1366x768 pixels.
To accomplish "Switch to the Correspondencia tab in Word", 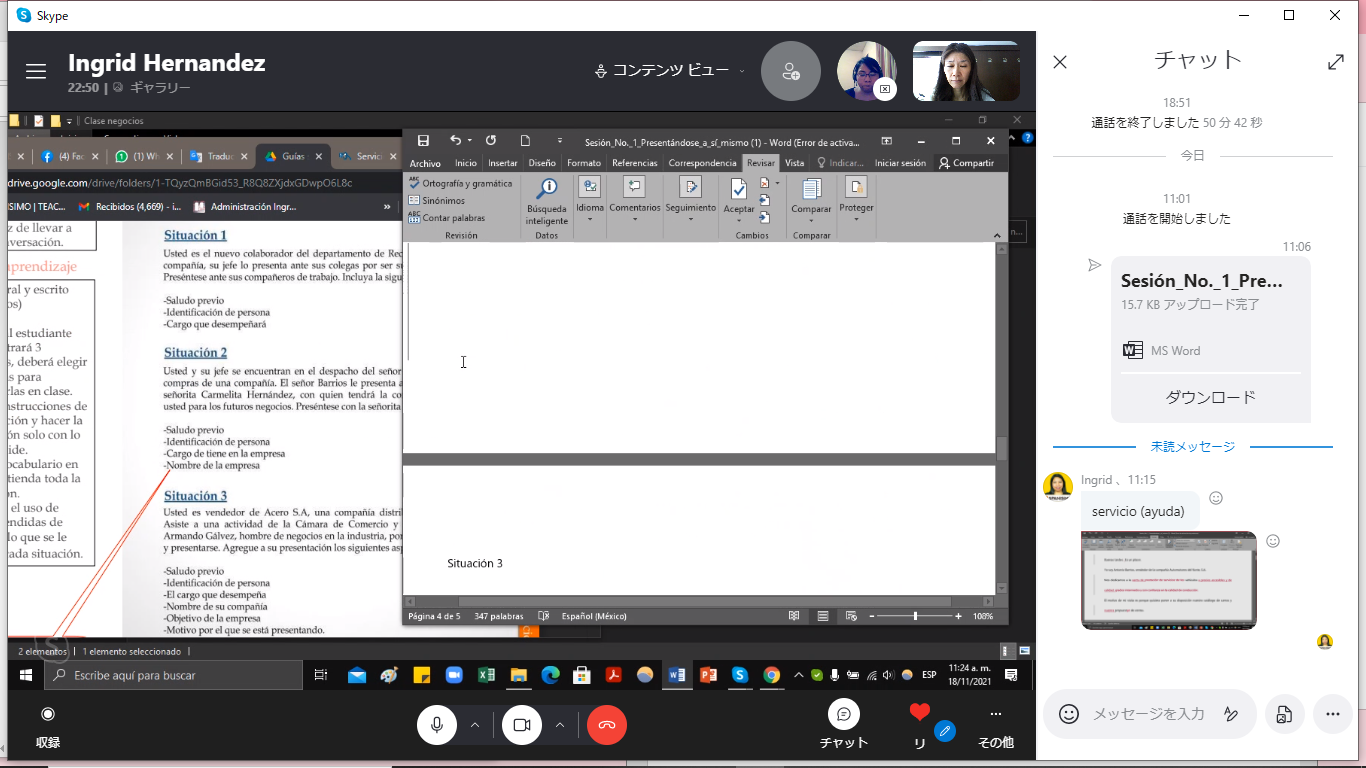I will pos(703,163).
